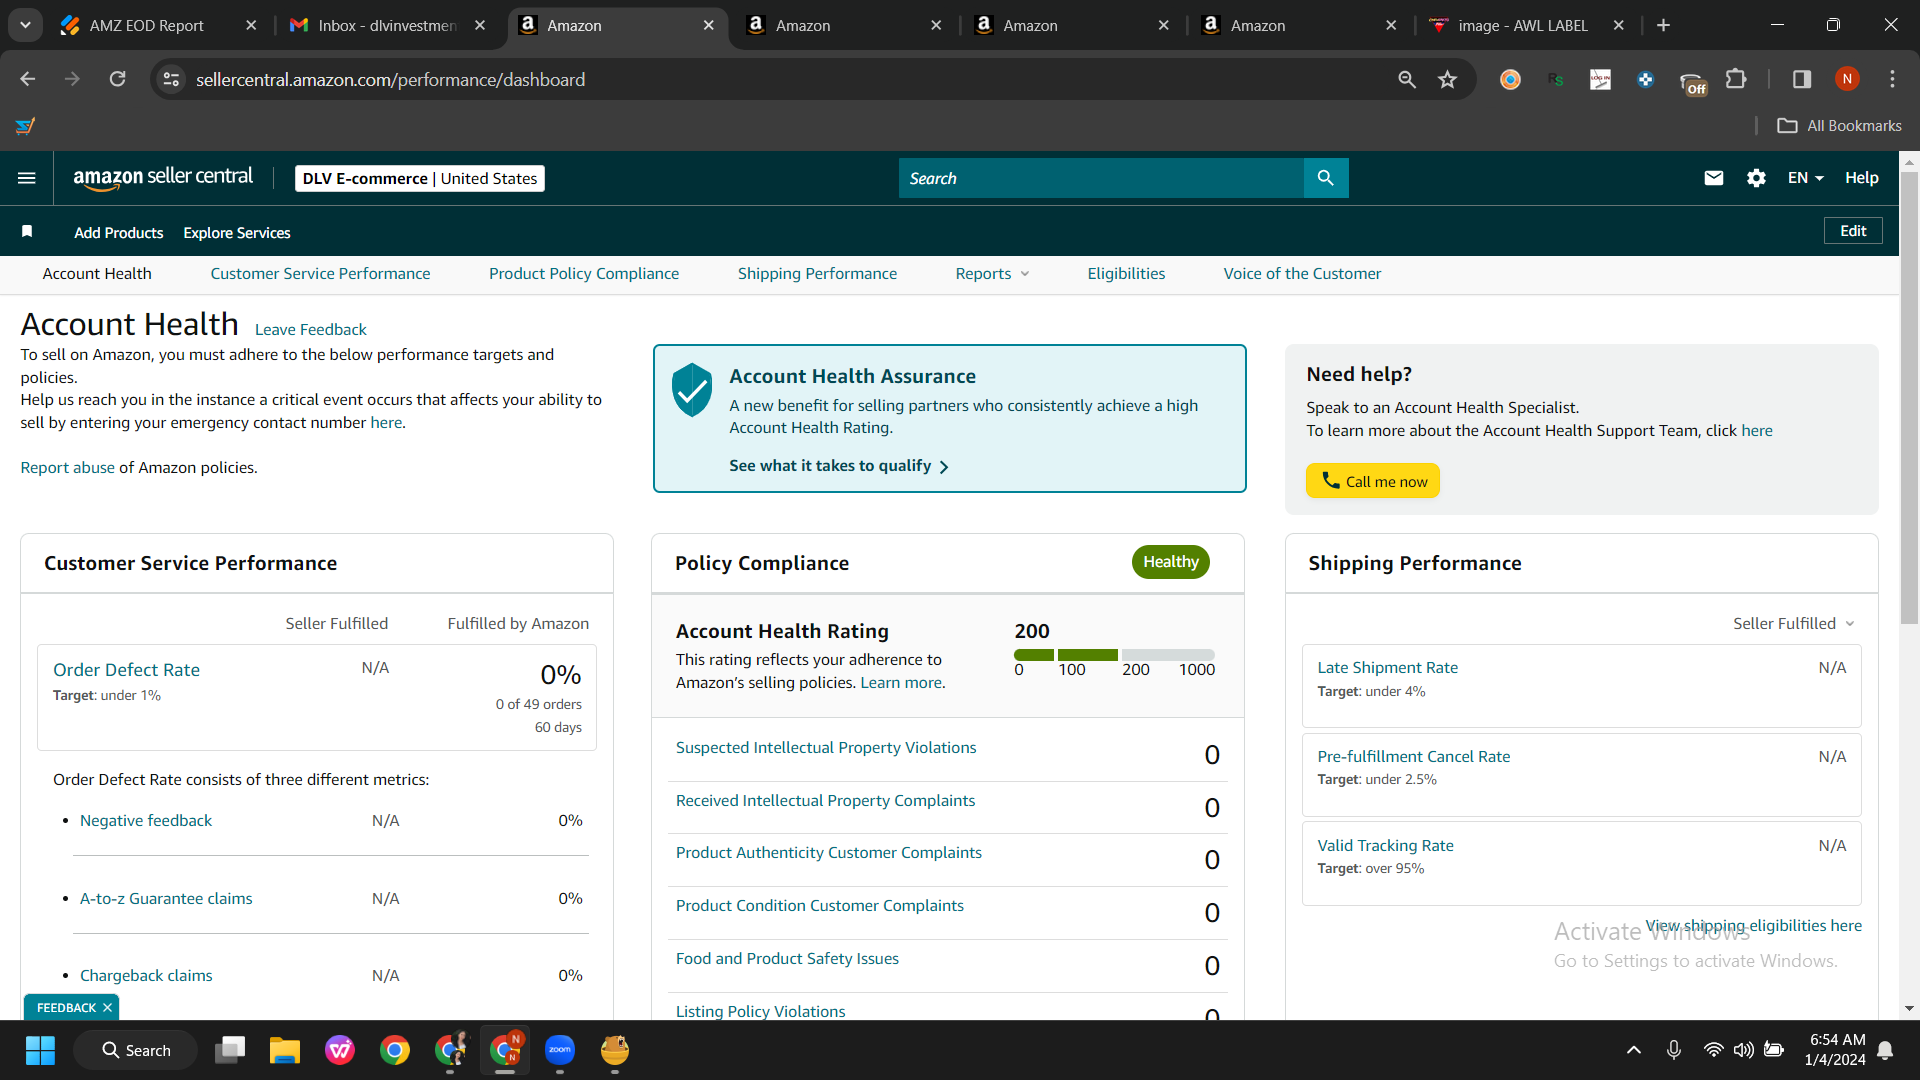Screen dimensions: 1920x1080
Task: Expand the Reports dropdown menu
Action: tap(992, 274)
